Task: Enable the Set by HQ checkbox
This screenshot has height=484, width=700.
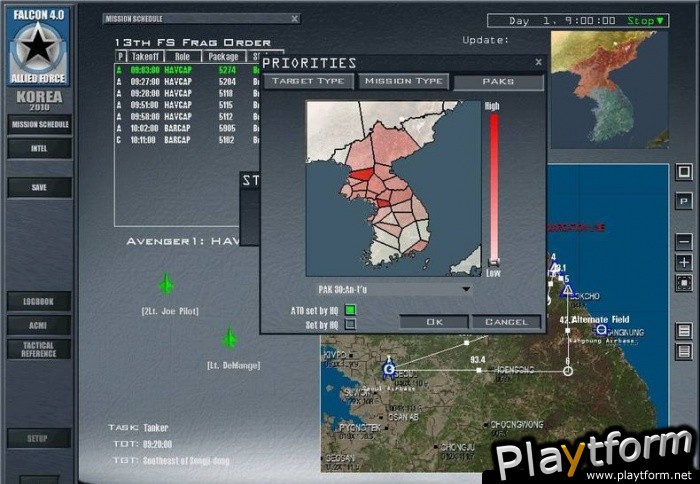Action: click(x=350, y=323)
